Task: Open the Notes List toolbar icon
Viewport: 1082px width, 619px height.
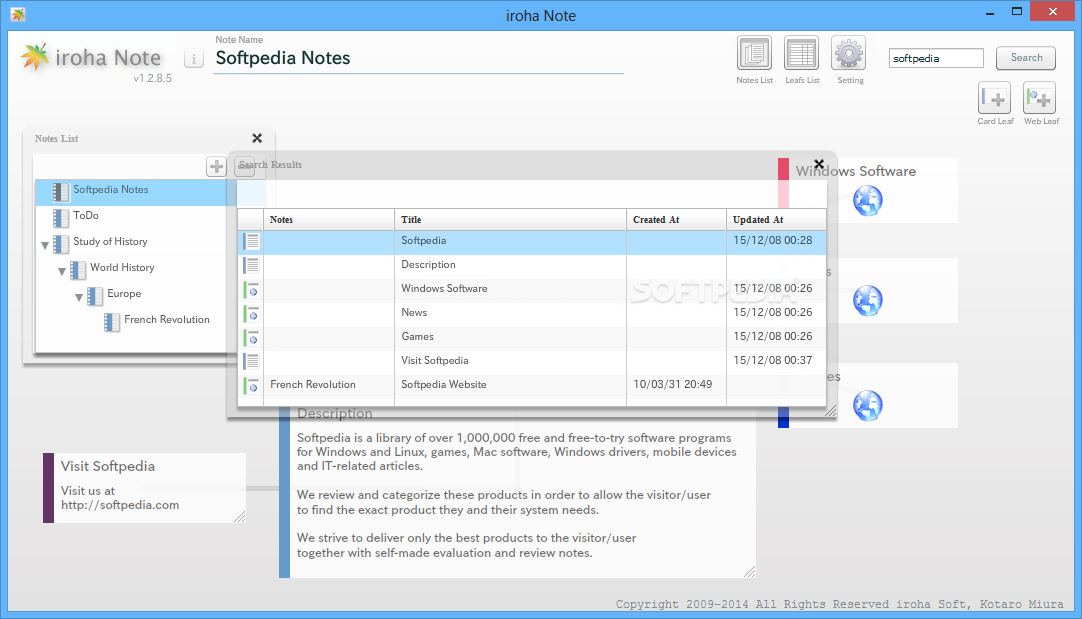Action: pos(754,53)
